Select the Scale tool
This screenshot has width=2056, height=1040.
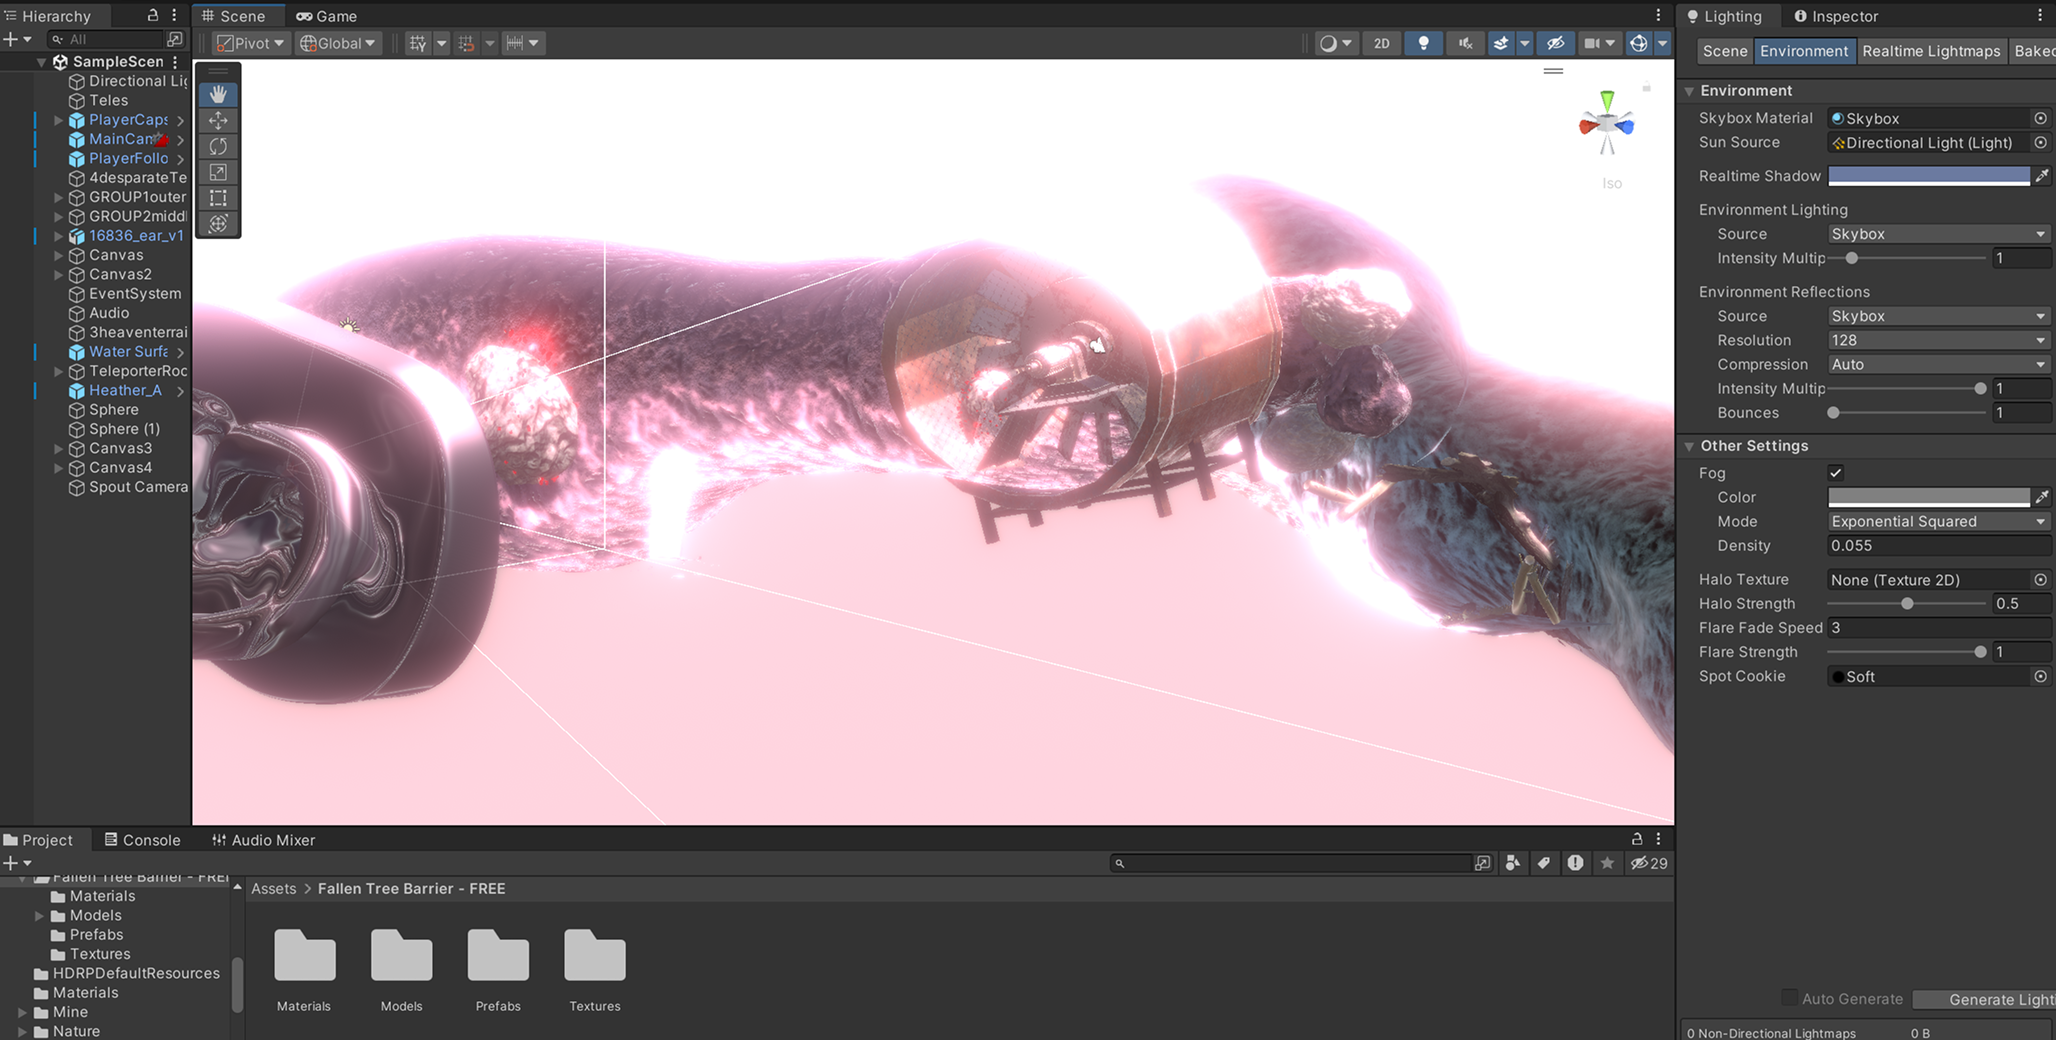pos(218,173)
